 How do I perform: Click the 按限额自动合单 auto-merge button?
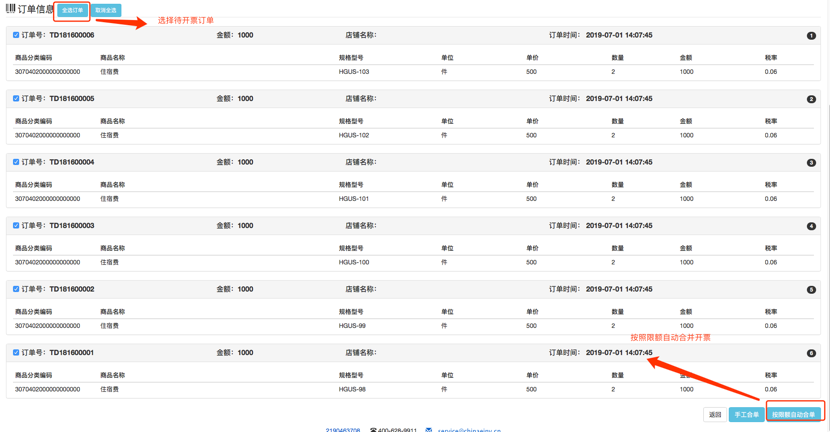click(793, 415)
